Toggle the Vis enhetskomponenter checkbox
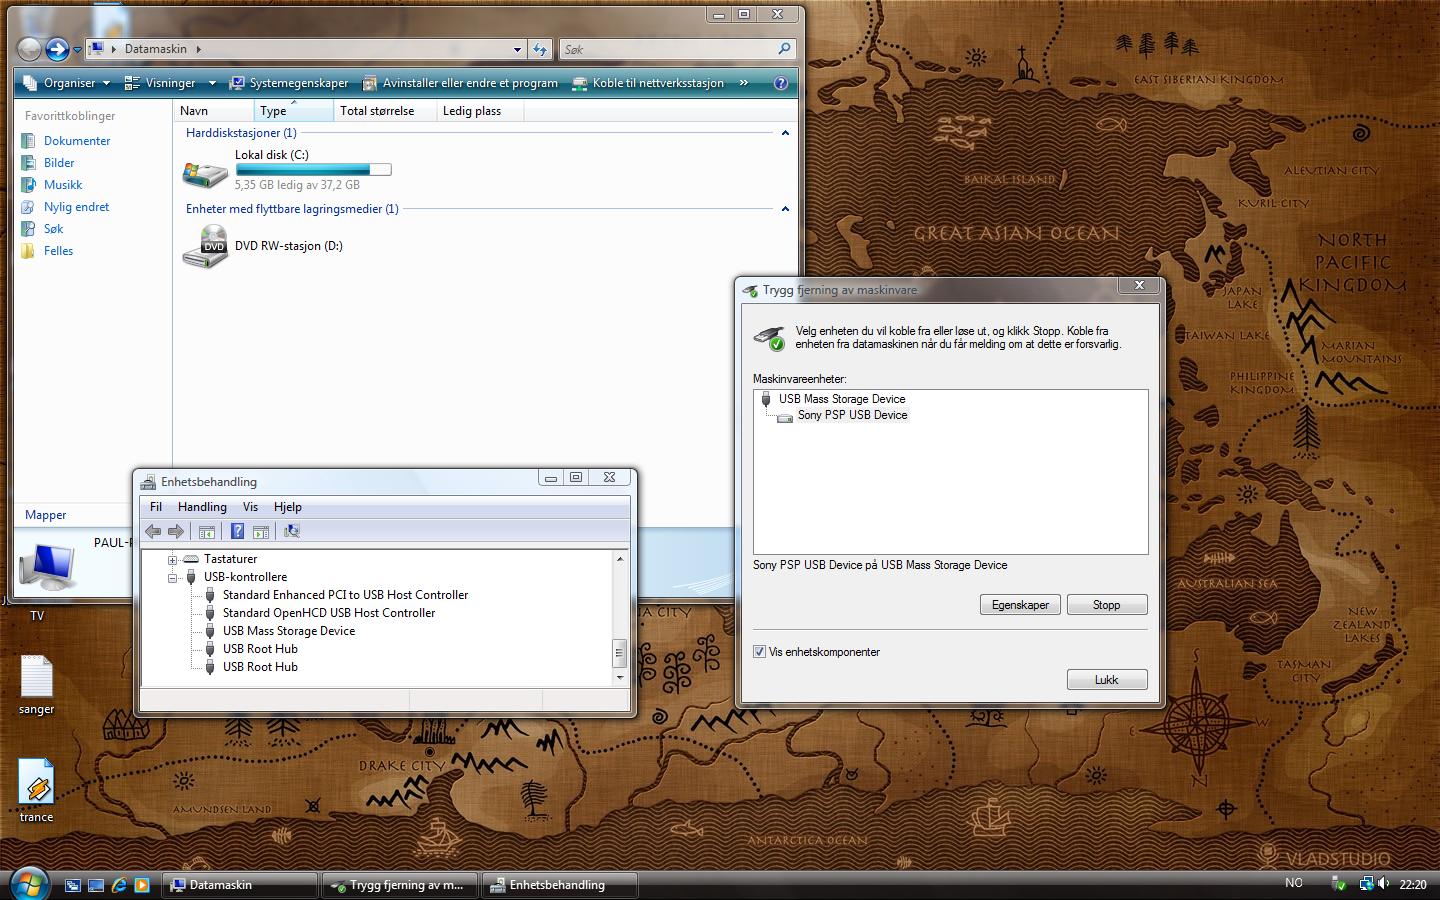 coord(759,652)
